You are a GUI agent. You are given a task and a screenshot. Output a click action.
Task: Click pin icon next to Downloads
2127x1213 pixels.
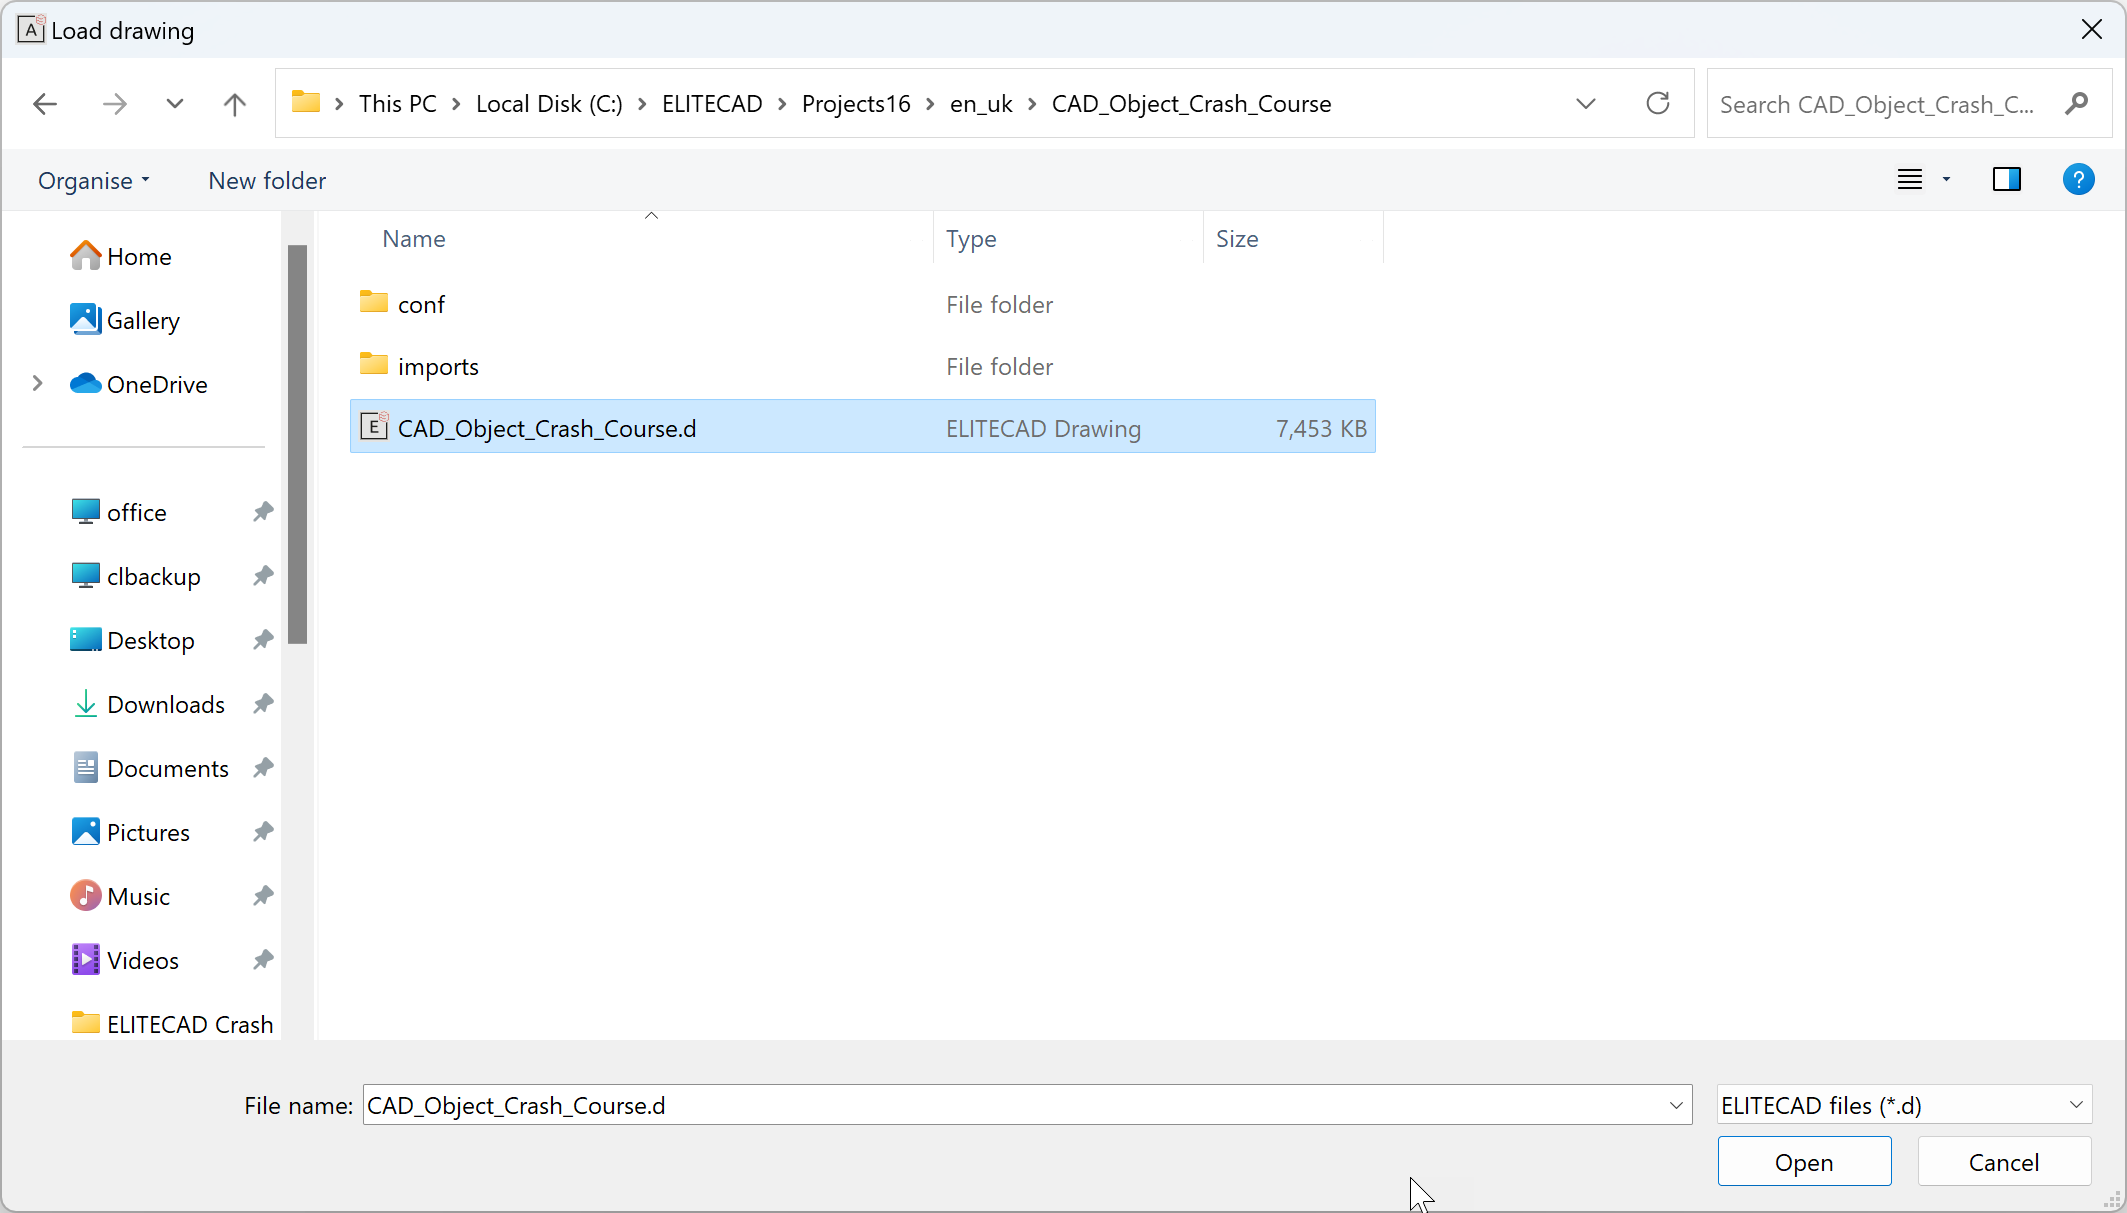pos(263,705)
